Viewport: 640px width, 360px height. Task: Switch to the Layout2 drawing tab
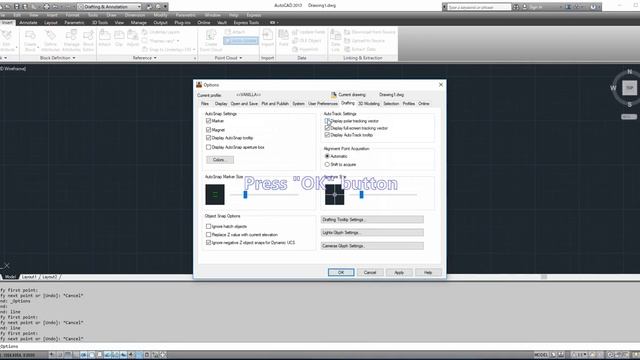pyautogui.click(x=50, y=277)
